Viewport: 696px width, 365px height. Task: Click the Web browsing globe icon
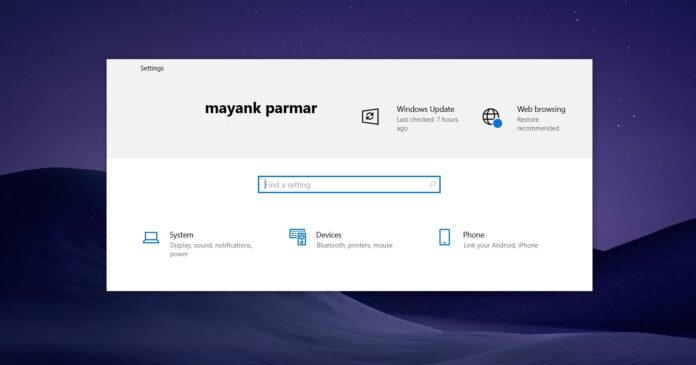pos(492,118)
